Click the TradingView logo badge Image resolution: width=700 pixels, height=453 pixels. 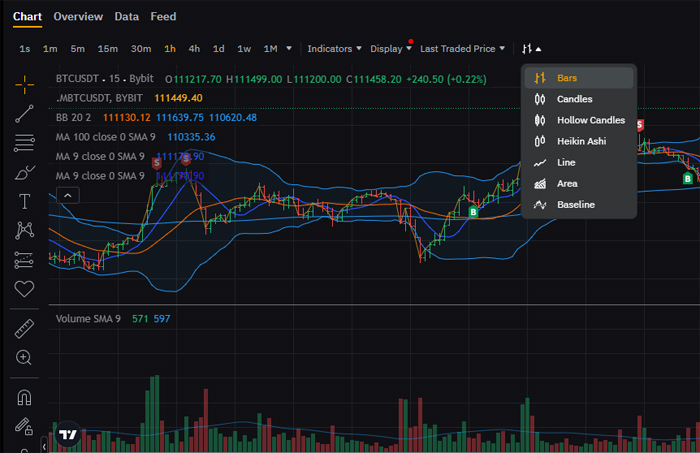click(68, 434)
